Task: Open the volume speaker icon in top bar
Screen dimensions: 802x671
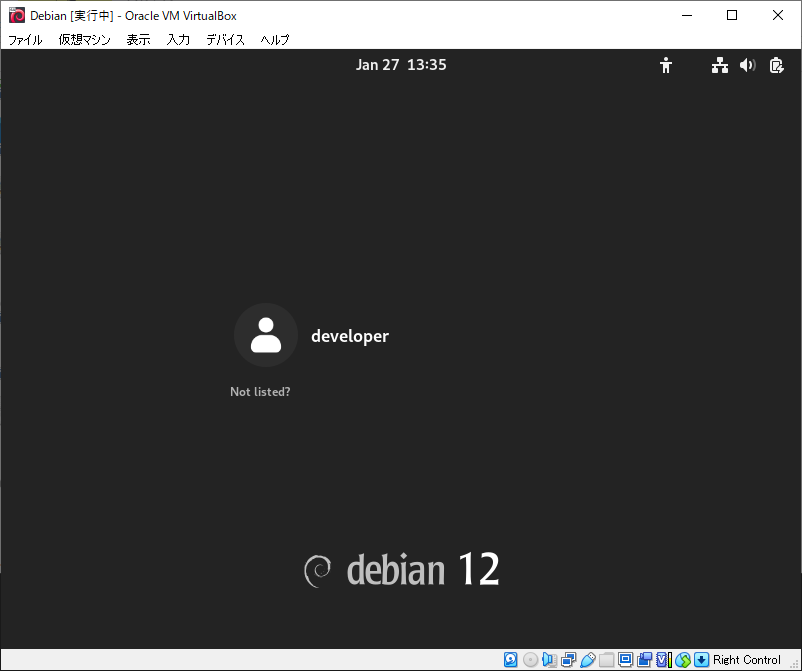Action: [x=747, y=65]
